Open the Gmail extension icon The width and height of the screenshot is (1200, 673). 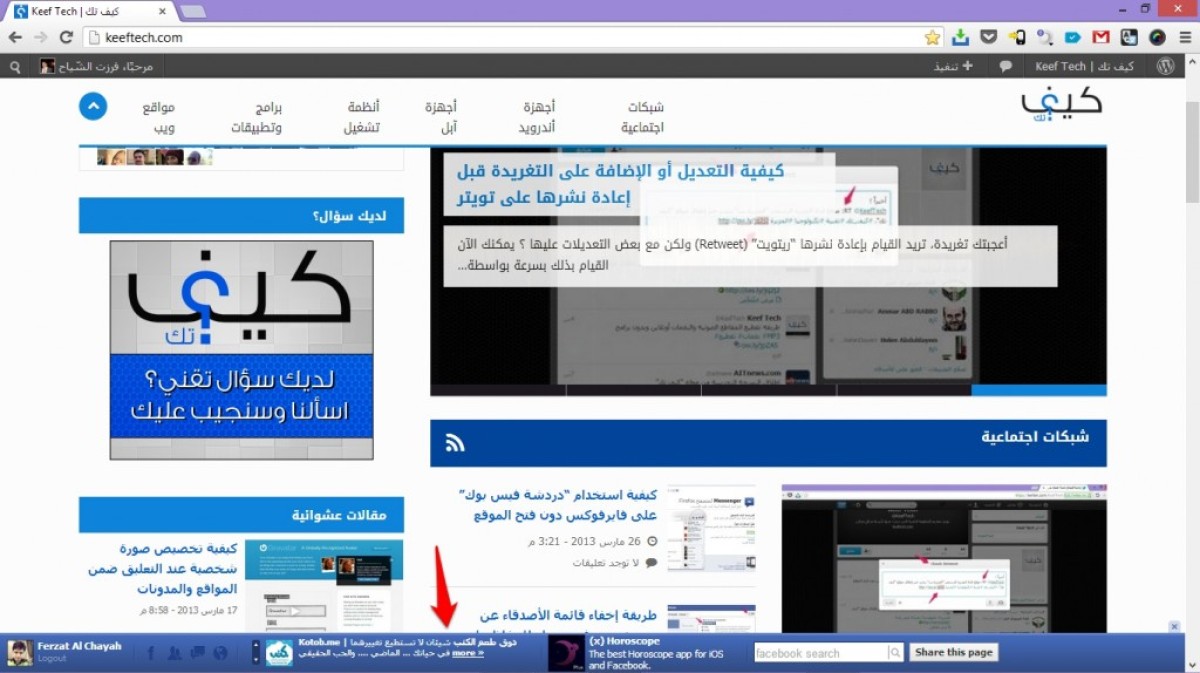1101,37
